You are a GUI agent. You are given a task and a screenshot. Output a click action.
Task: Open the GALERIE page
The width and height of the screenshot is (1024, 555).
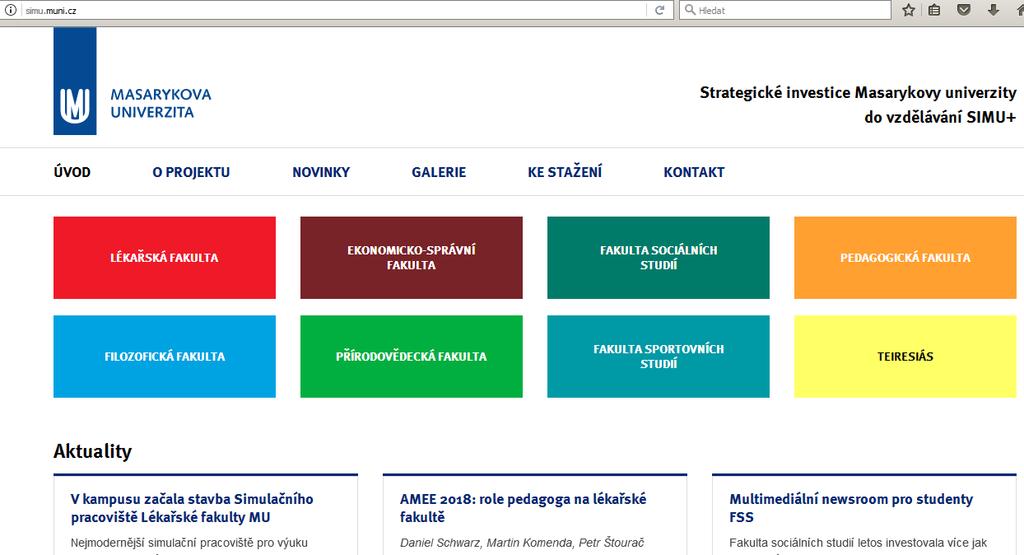pos(438,172)
